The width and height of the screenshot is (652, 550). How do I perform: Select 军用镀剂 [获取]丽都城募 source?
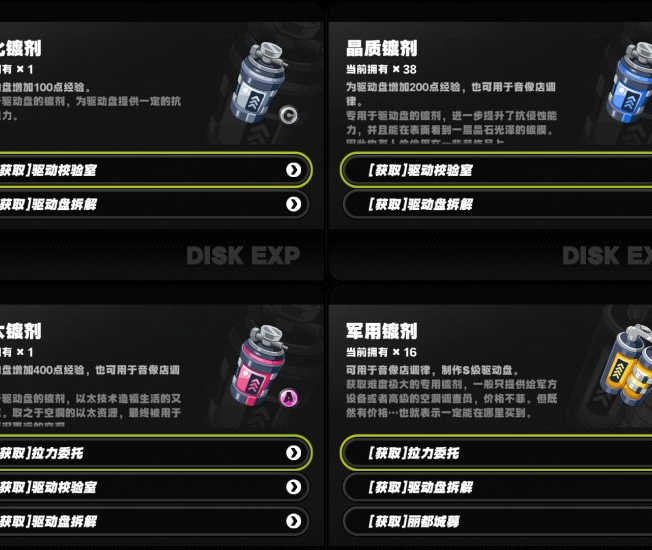point(497,521)
